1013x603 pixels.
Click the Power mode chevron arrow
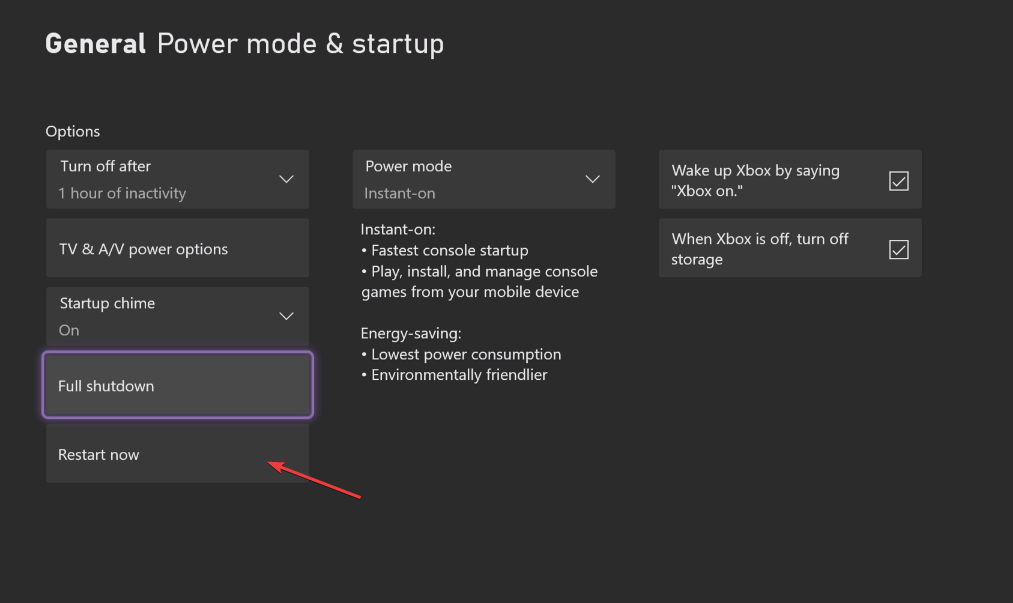coord(592,179)
